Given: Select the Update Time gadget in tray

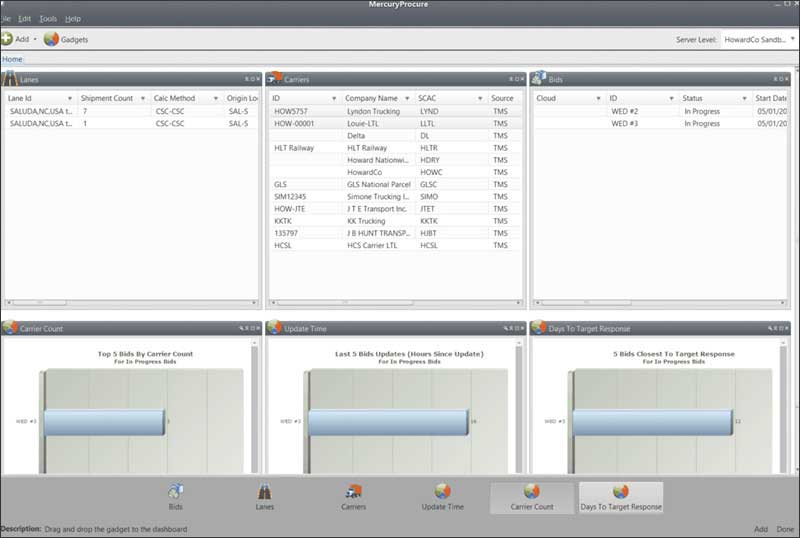Looking at the screenshot, I should [442, 497].
